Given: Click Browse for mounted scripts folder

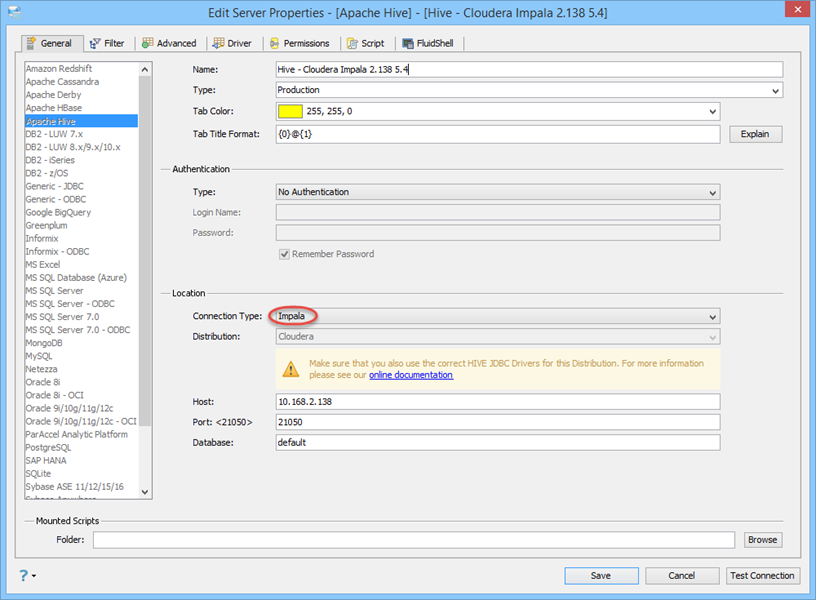Looking at the screenshot, I should [762, 540].
